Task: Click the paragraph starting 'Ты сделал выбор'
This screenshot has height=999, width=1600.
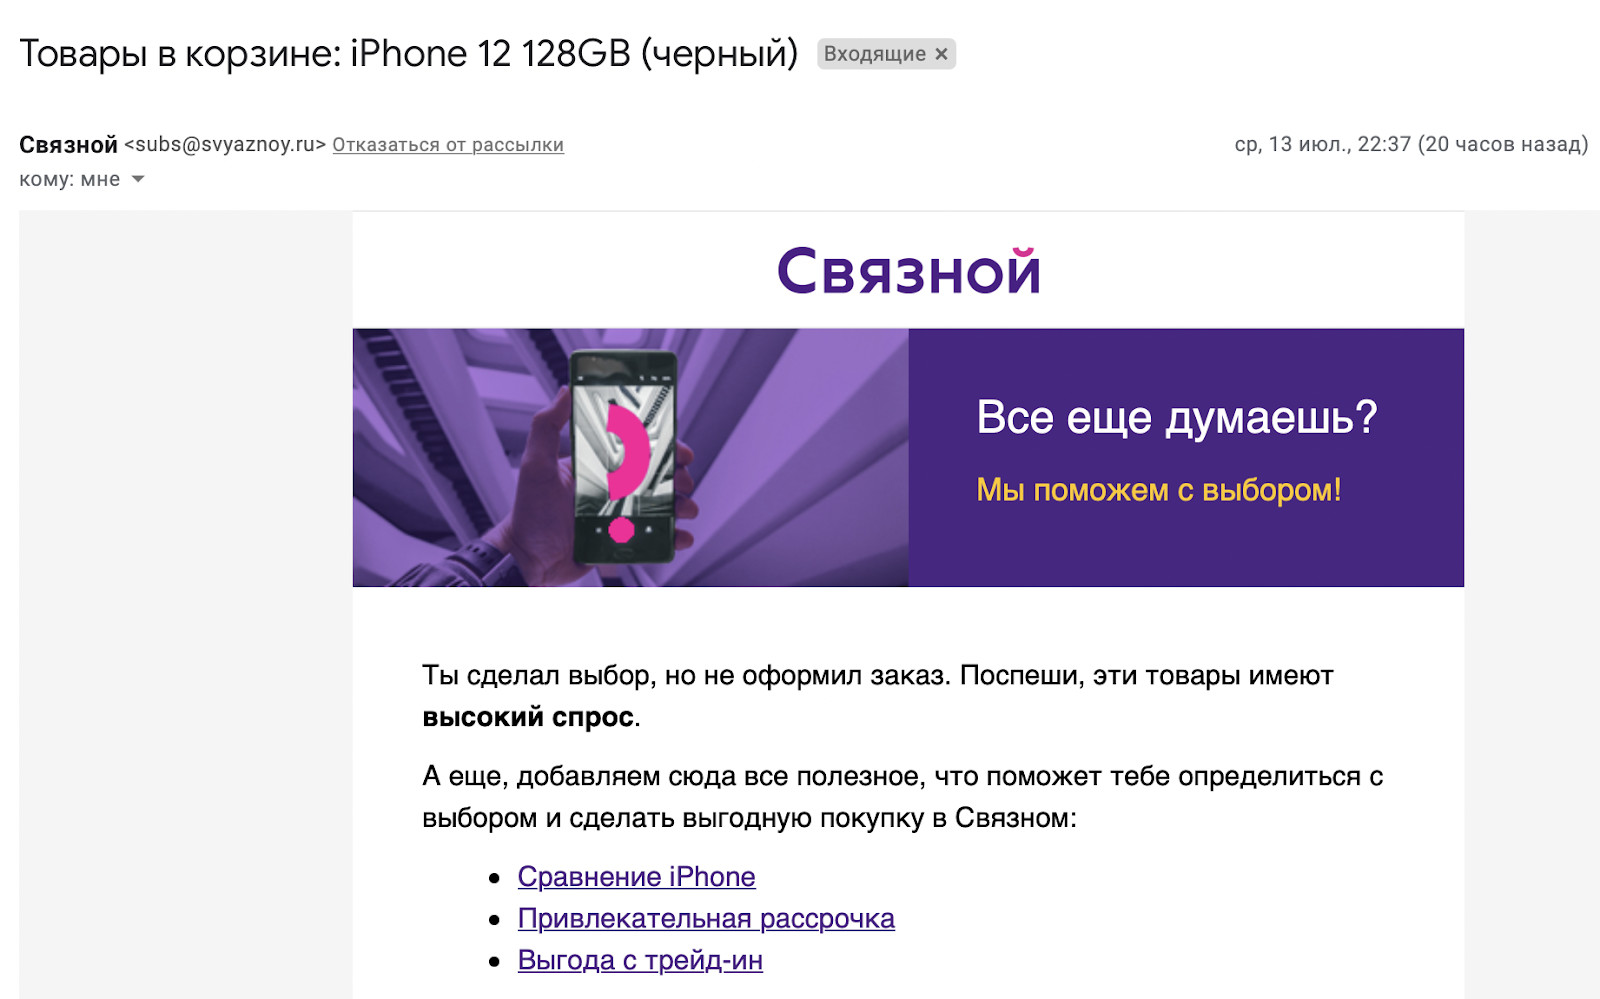Action: tap(878, 696)
